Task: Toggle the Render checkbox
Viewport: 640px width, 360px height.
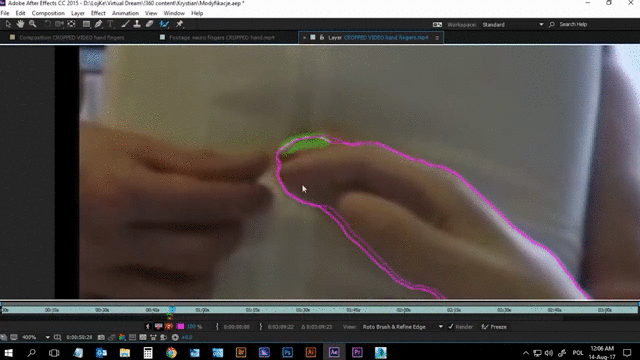Action: click(451, 327)
